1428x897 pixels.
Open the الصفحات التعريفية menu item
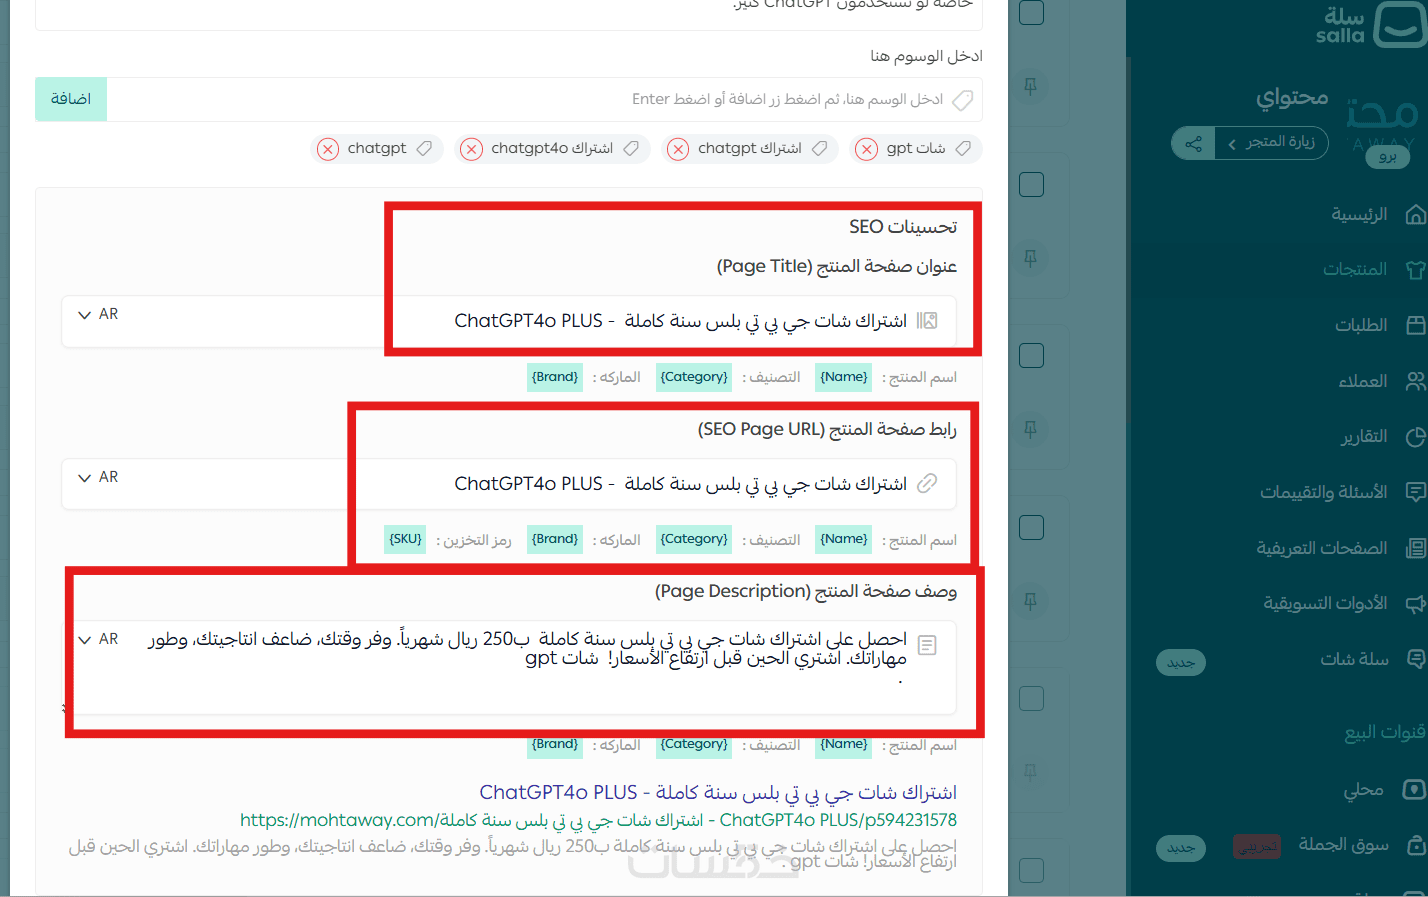[x=1322, y=548]
